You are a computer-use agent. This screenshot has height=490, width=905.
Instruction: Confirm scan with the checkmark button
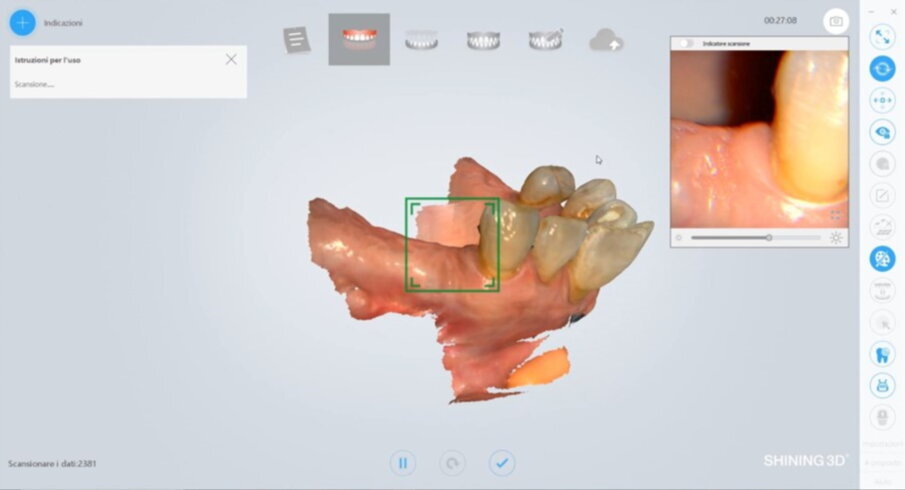pos(502,463)
